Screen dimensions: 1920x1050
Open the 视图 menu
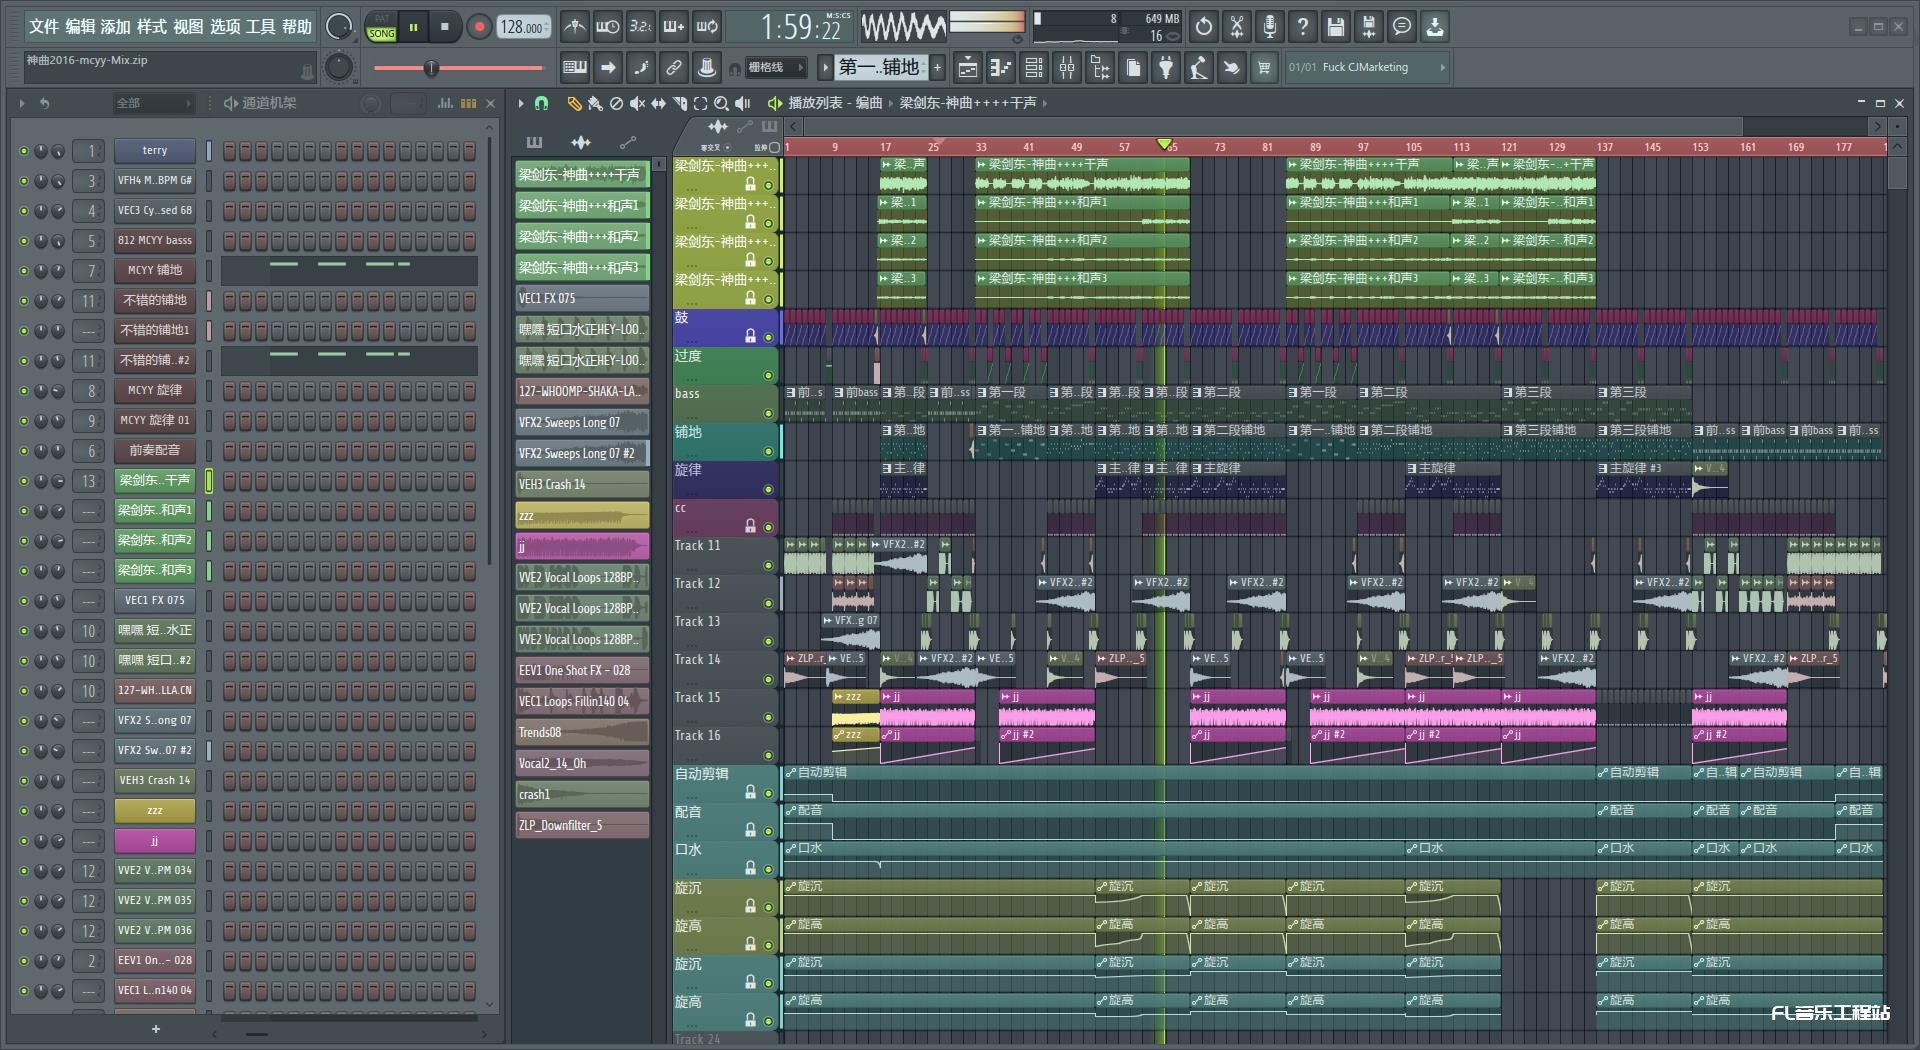click(189, 27)
